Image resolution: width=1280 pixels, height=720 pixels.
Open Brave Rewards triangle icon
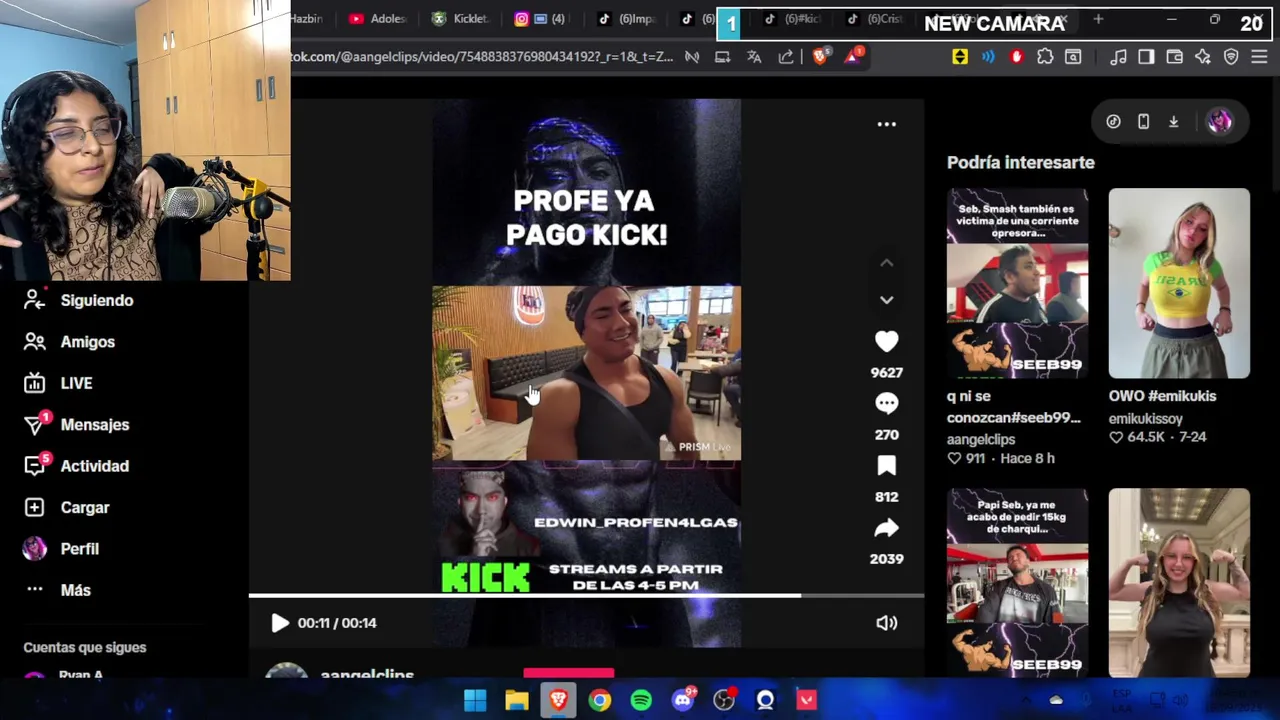tap(853, 57)
